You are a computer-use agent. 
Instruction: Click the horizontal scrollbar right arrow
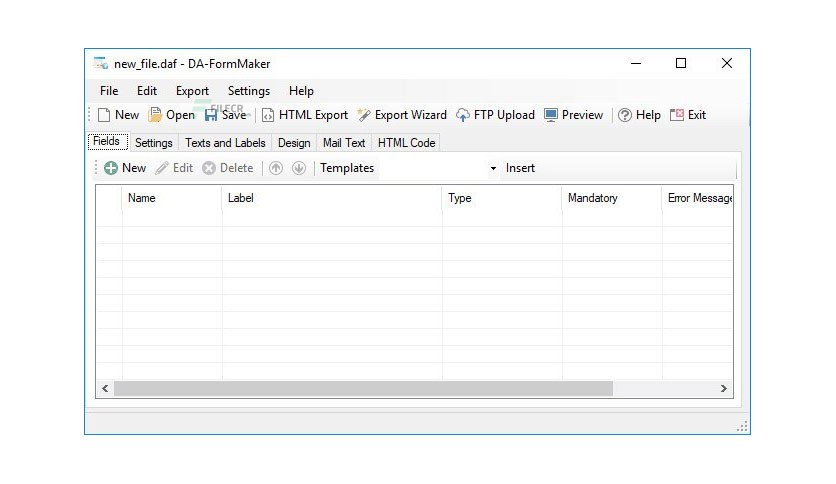(x=724, y=389)
